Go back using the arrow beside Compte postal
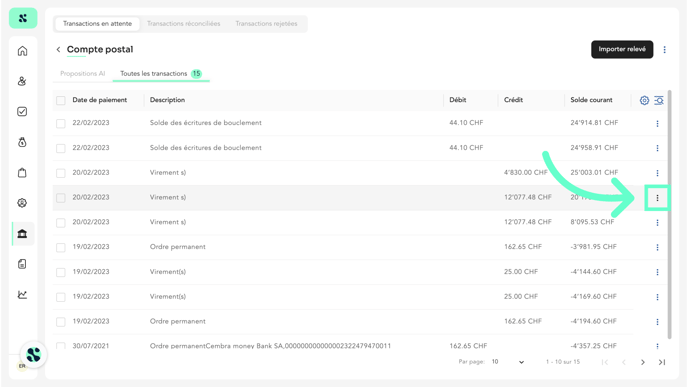This screenshot has height=387, width=688. point(58,50)
